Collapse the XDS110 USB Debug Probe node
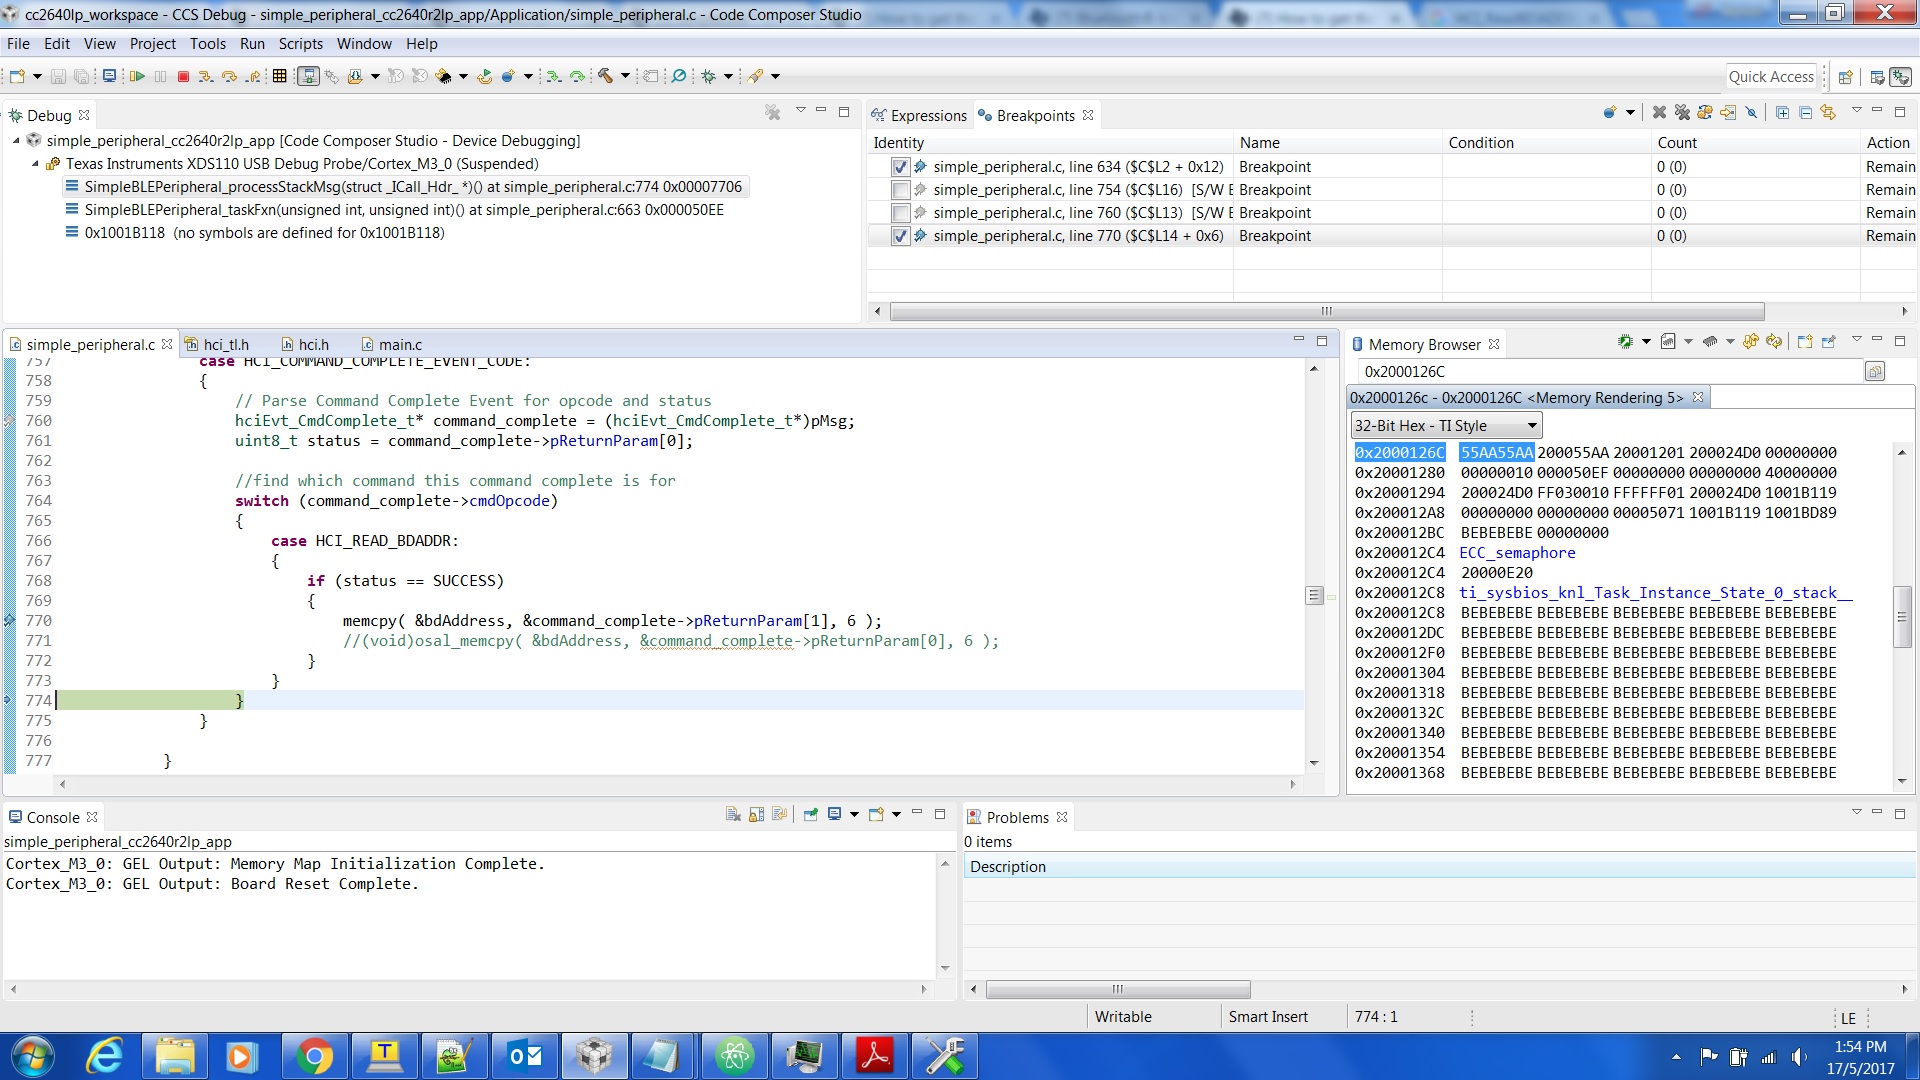This screenshot has width=1920, height=1080. (x=35, y=164)
